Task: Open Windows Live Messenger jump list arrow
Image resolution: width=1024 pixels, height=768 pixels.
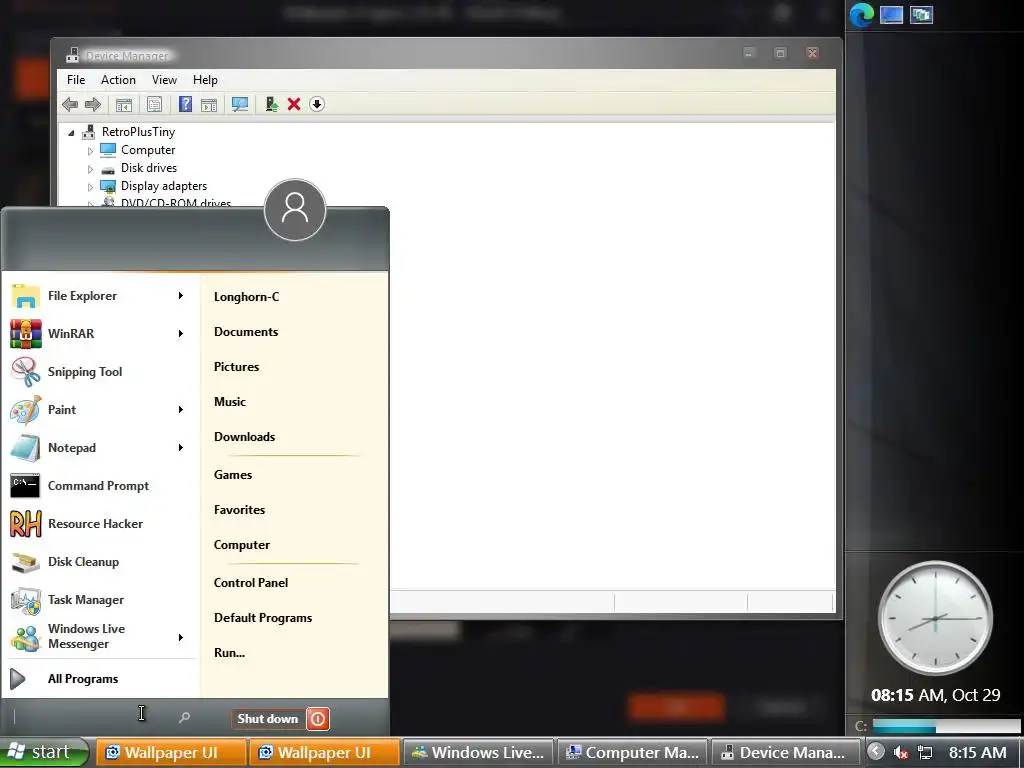Action: click(181, 637)
